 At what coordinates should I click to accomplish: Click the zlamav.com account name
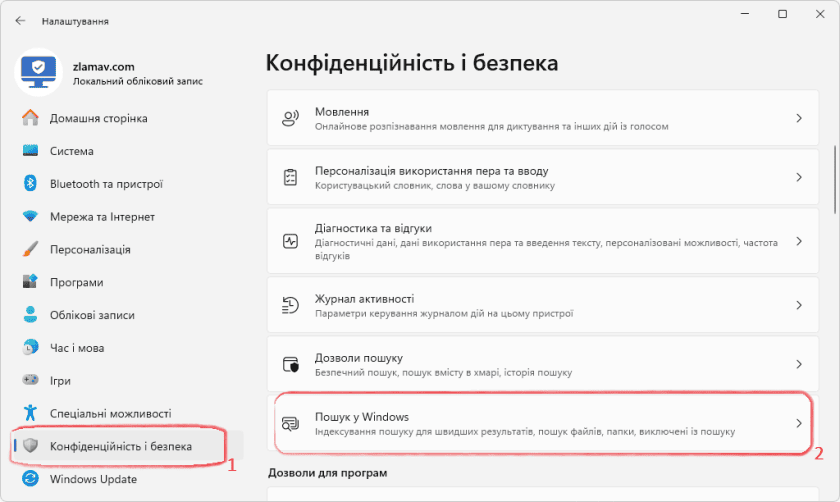tap(103, 66)
